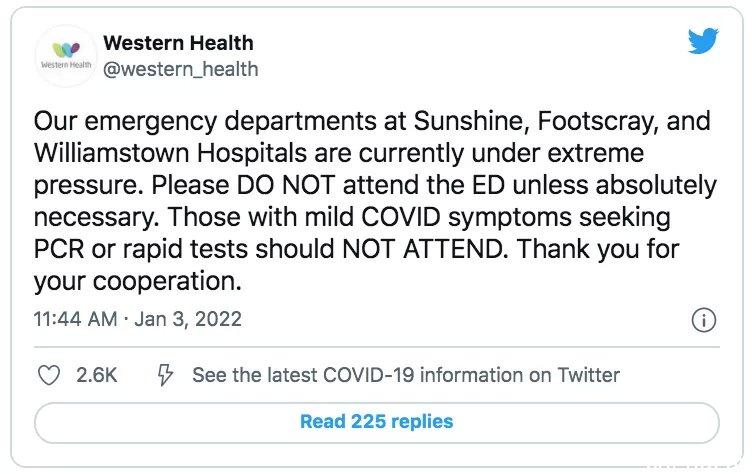Click the Western Health profile avatar
Image resolution: width=756 pixels, height=474 pixels.
[x=66, y=56]
